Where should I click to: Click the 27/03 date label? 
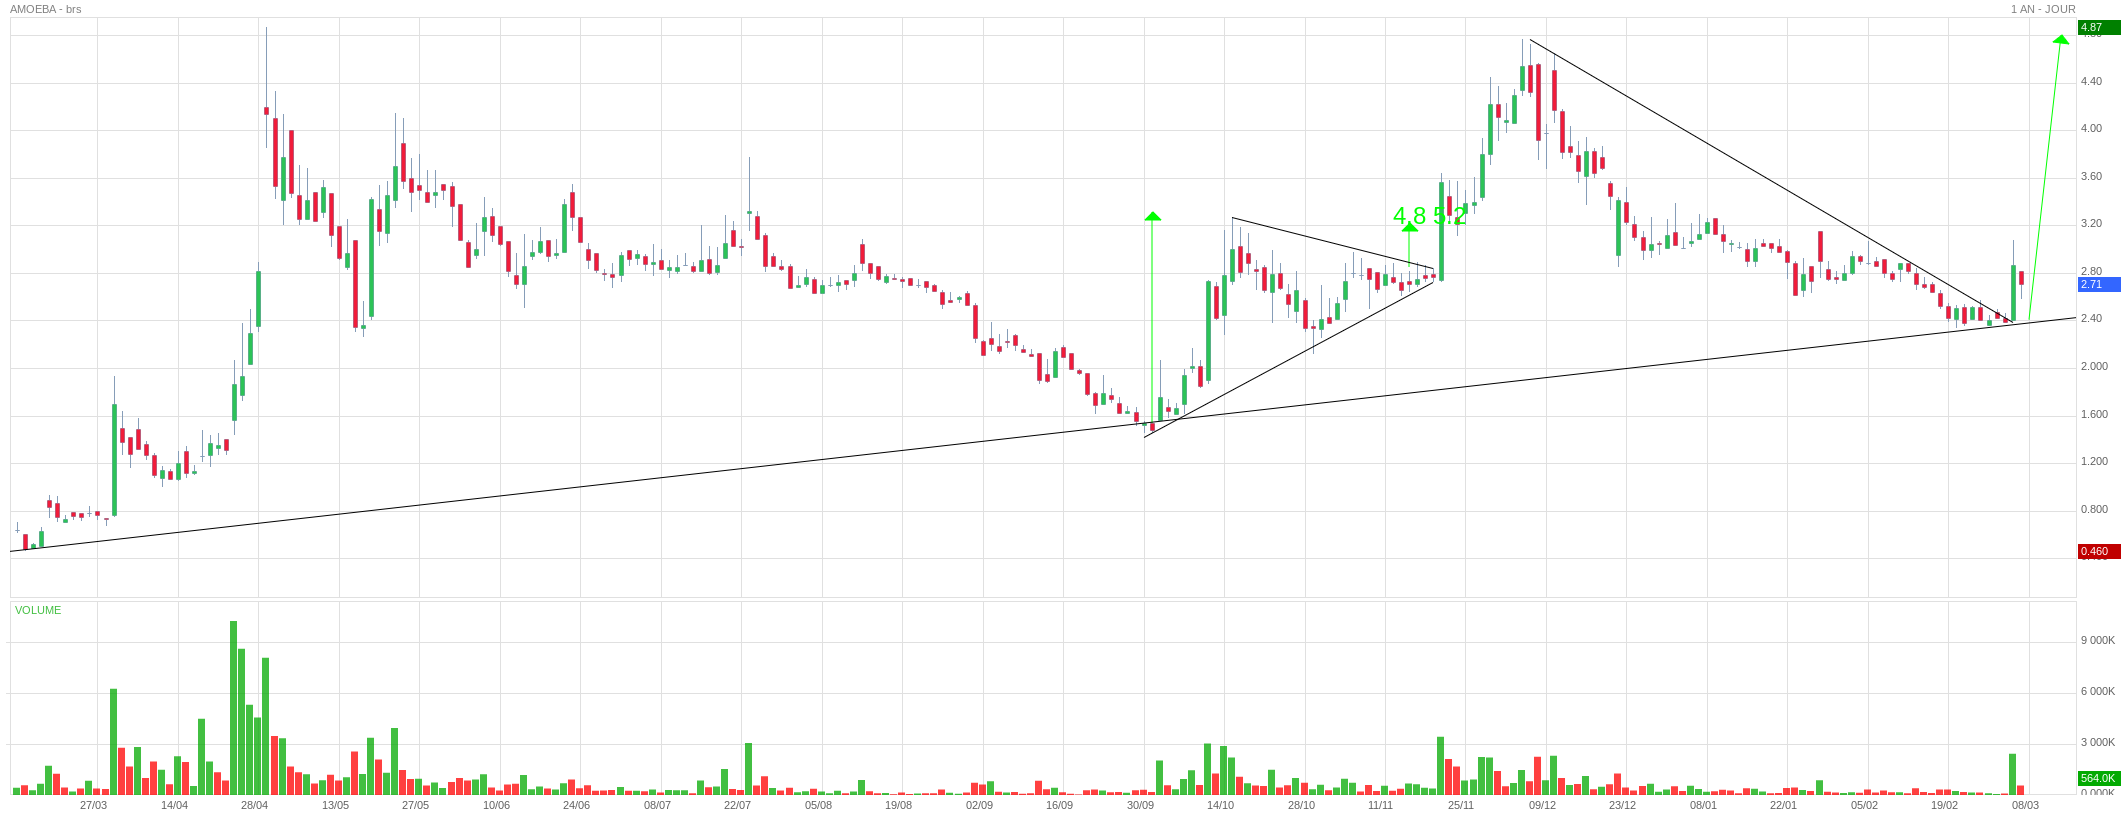[94, 805]
